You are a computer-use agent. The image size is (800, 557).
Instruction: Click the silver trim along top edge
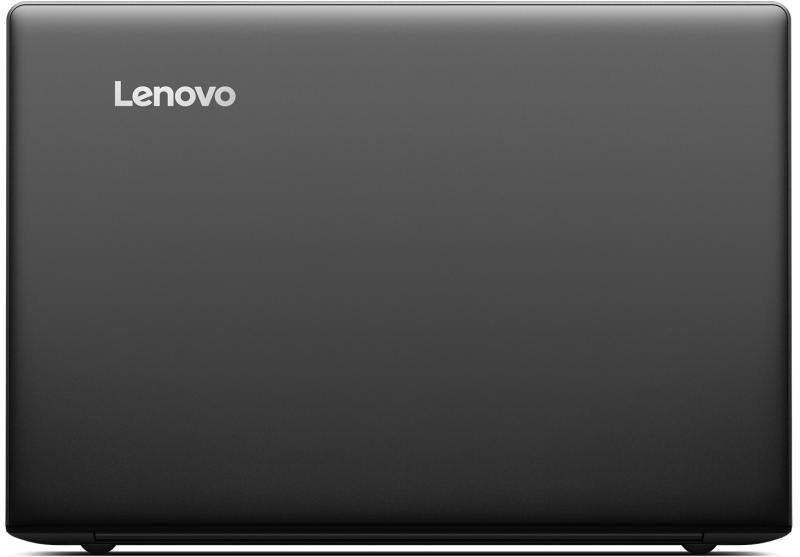click(398, 5)
